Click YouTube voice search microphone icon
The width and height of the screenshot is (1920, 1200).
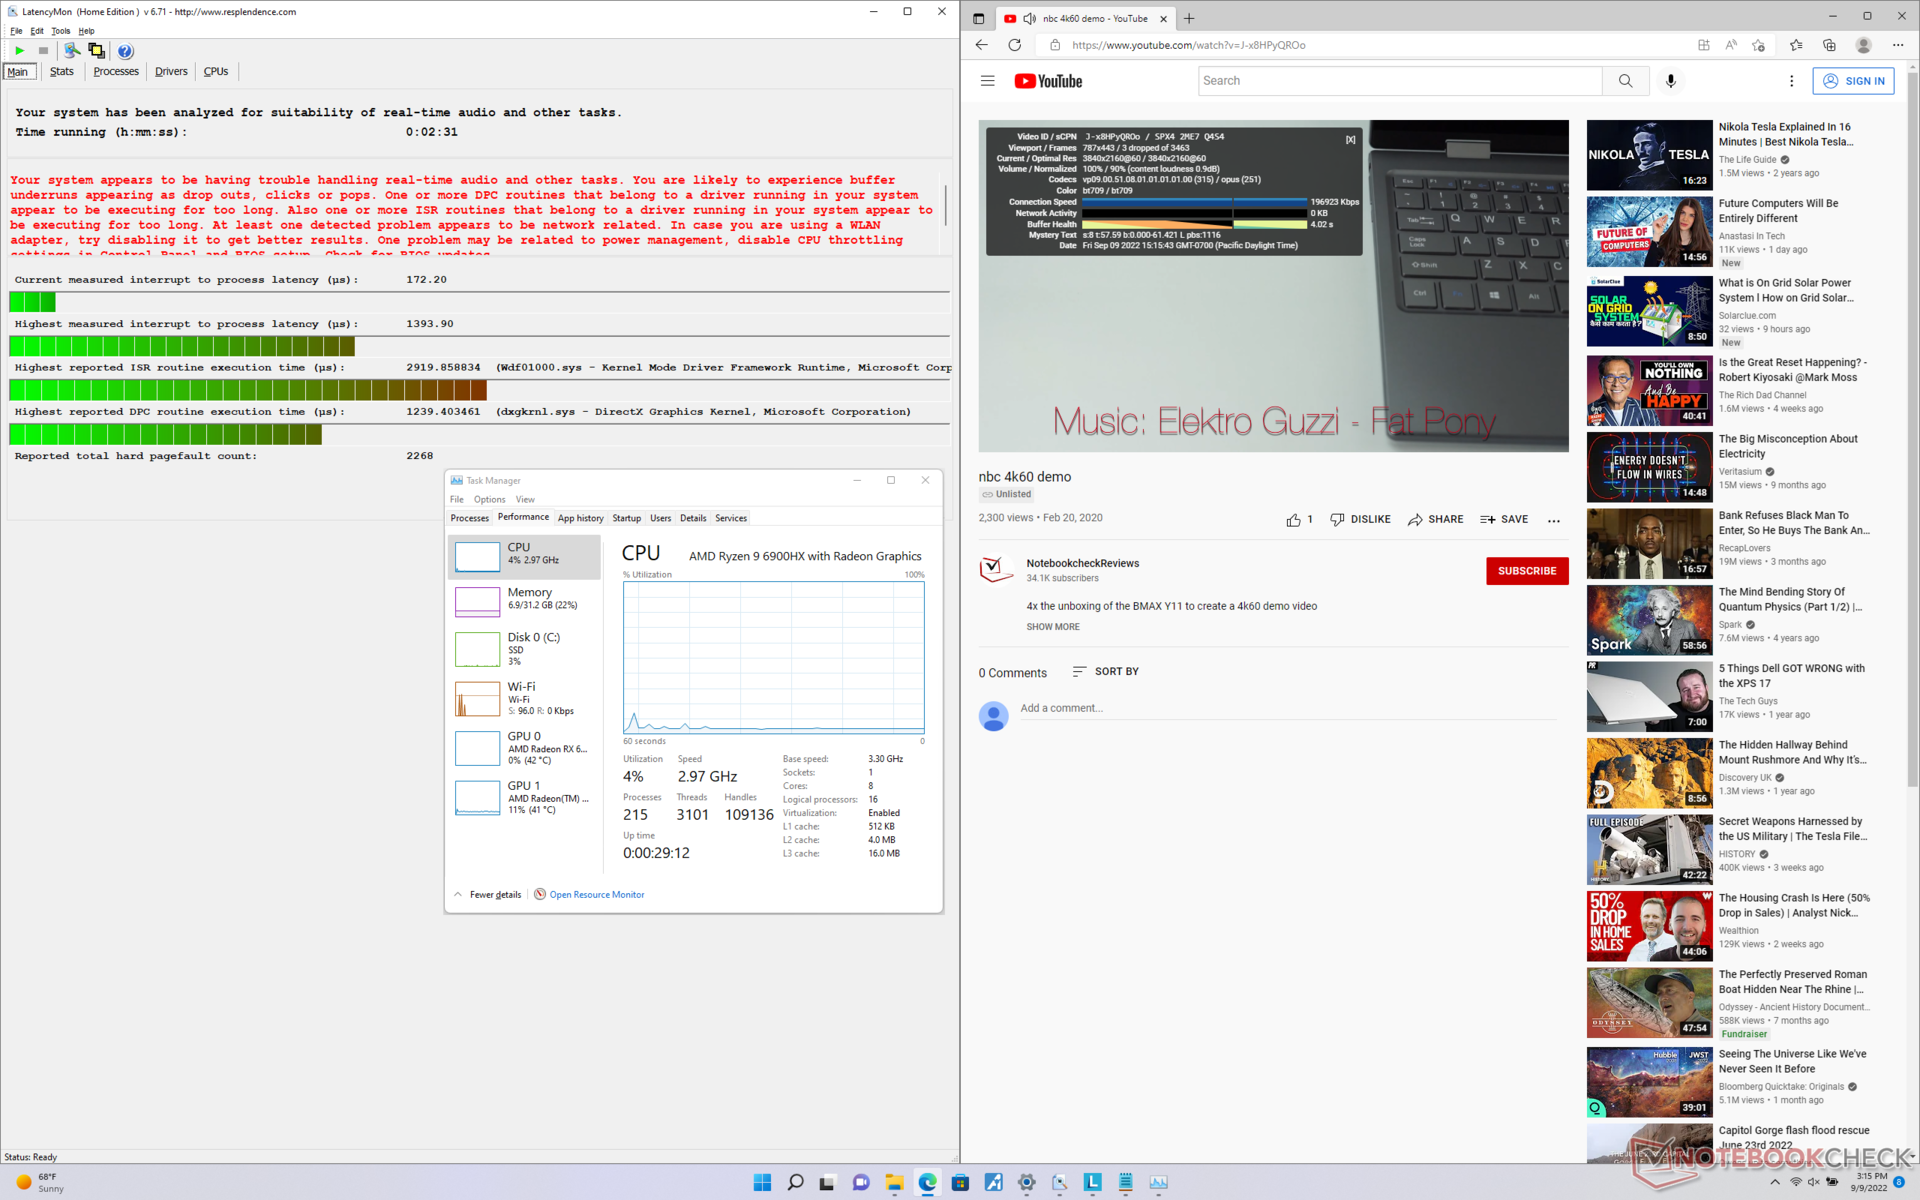click(1670, 81)
